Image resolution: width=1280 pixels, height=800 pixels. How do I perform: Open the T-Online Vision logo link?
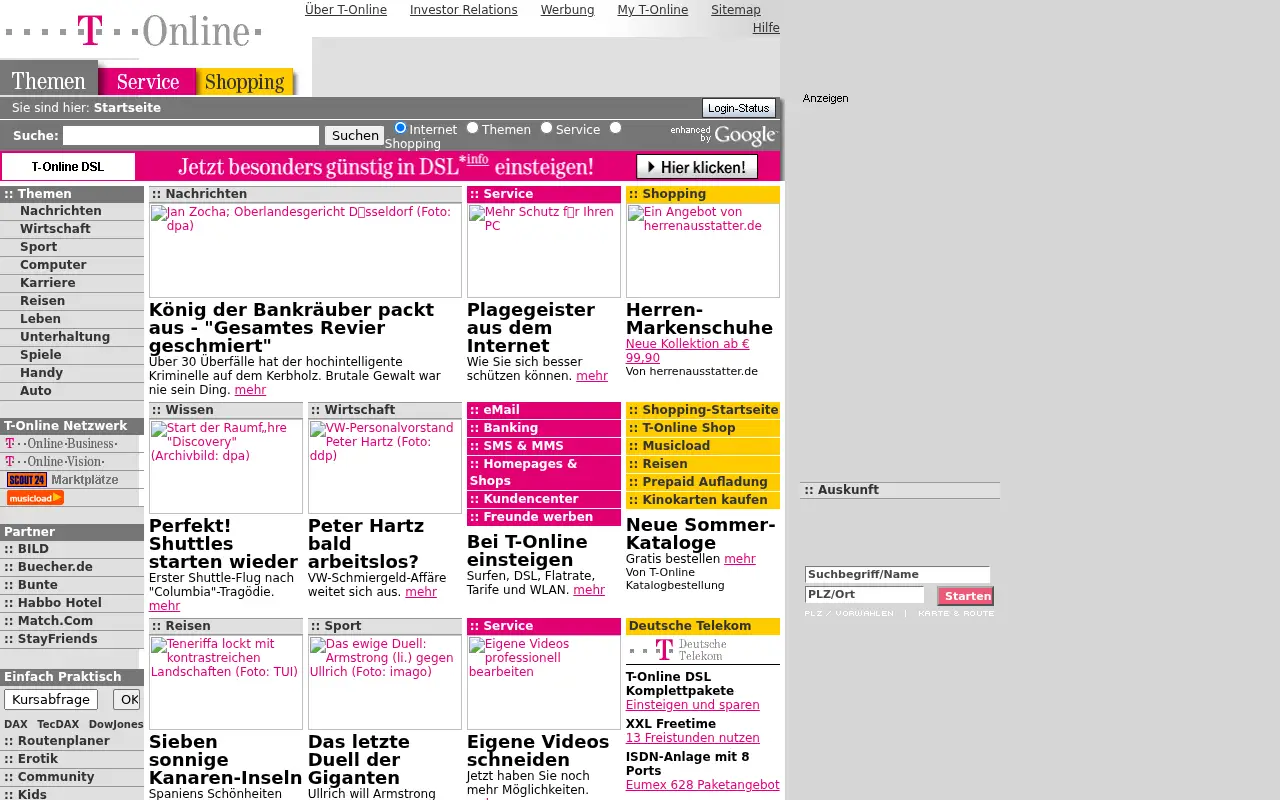coord(55,462)
